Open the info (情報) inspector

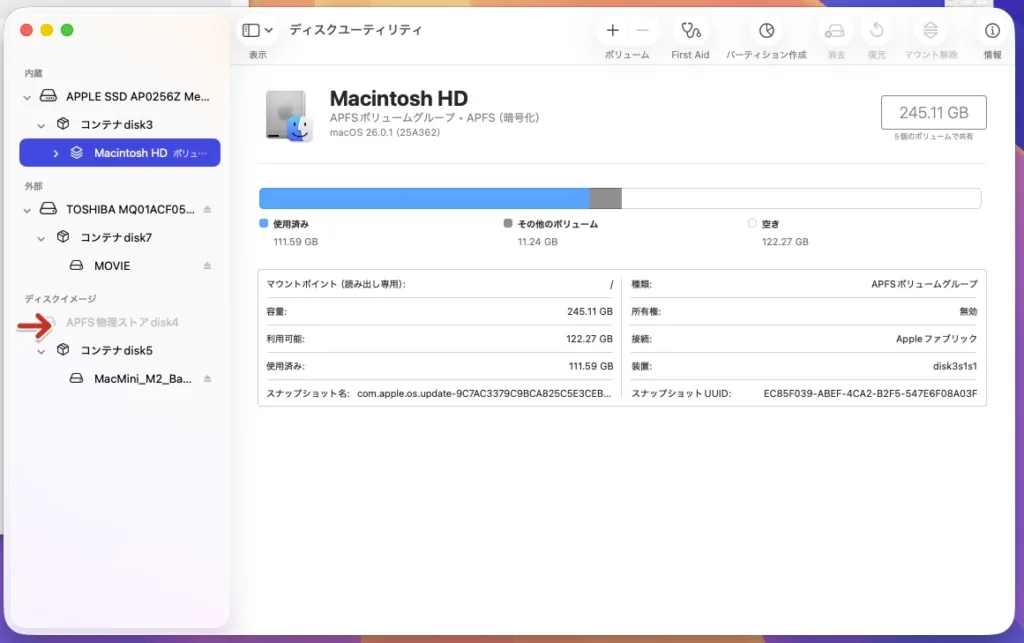point(992,31)
